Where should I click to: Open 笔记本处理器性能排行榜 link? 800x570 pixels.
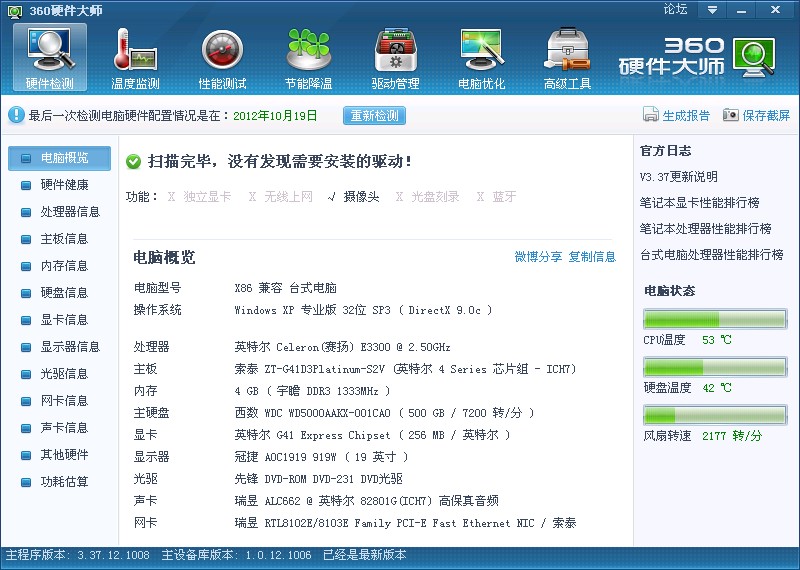[706, 229]
